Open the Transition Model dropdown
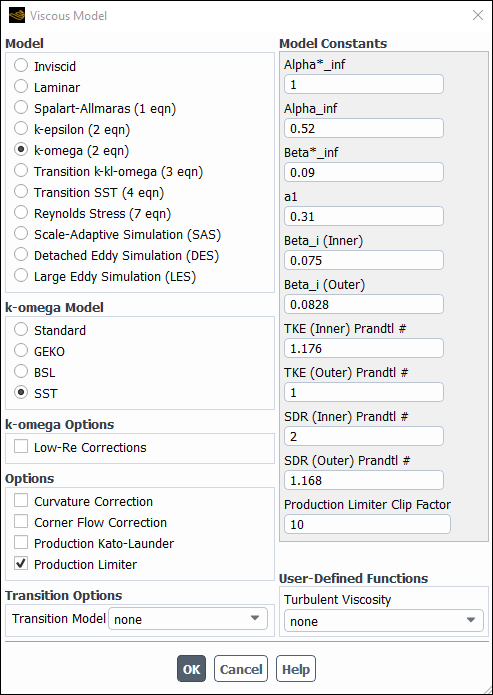Image resolution: width=493 pixels, height=695 pixels. pos(188,619)
